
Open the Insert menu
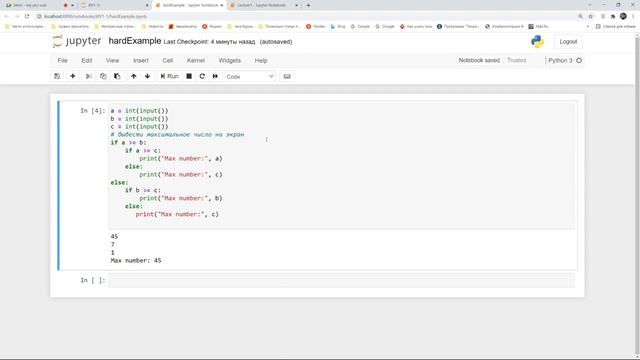point(140,60)
